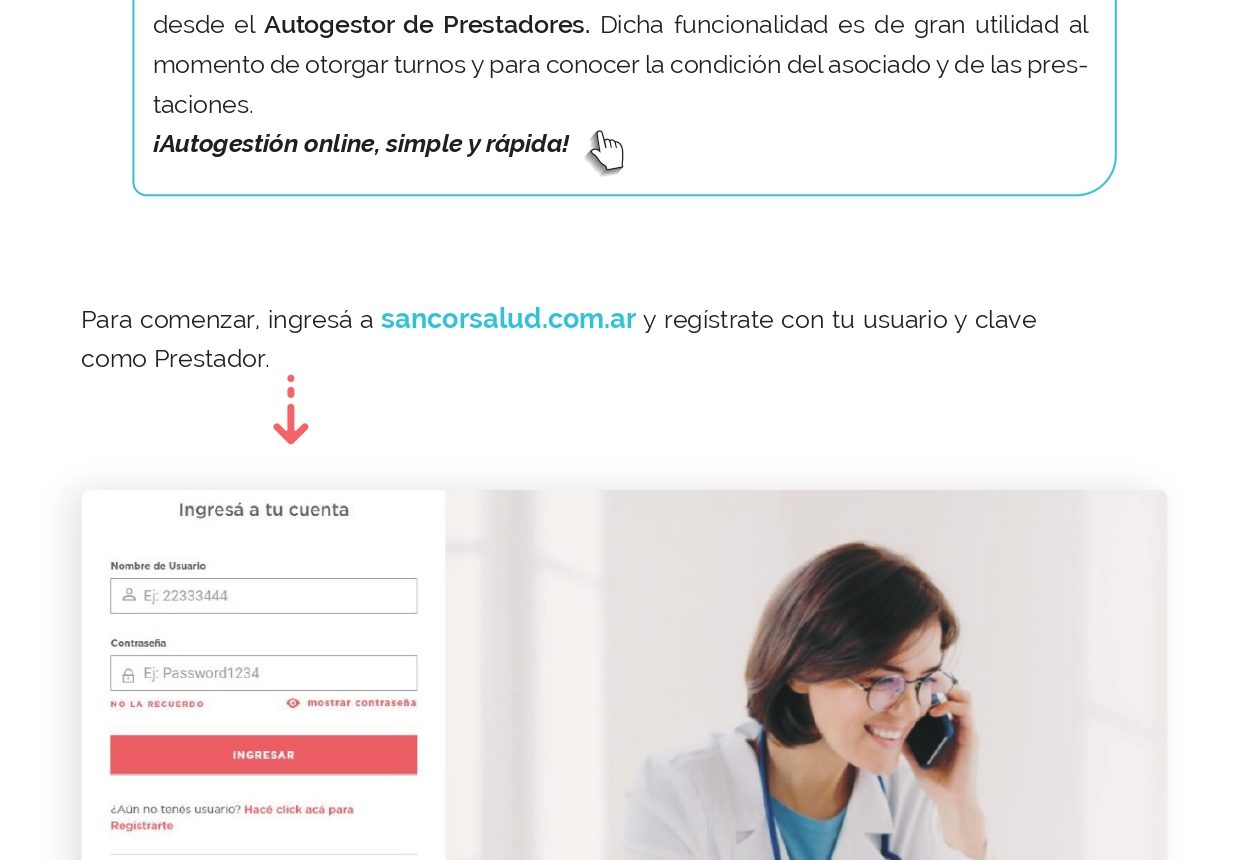Image resolution: width=1241 pixels, height=860 pixels.
Task: Click the red downward arrow icon
Action: point(291,410)
